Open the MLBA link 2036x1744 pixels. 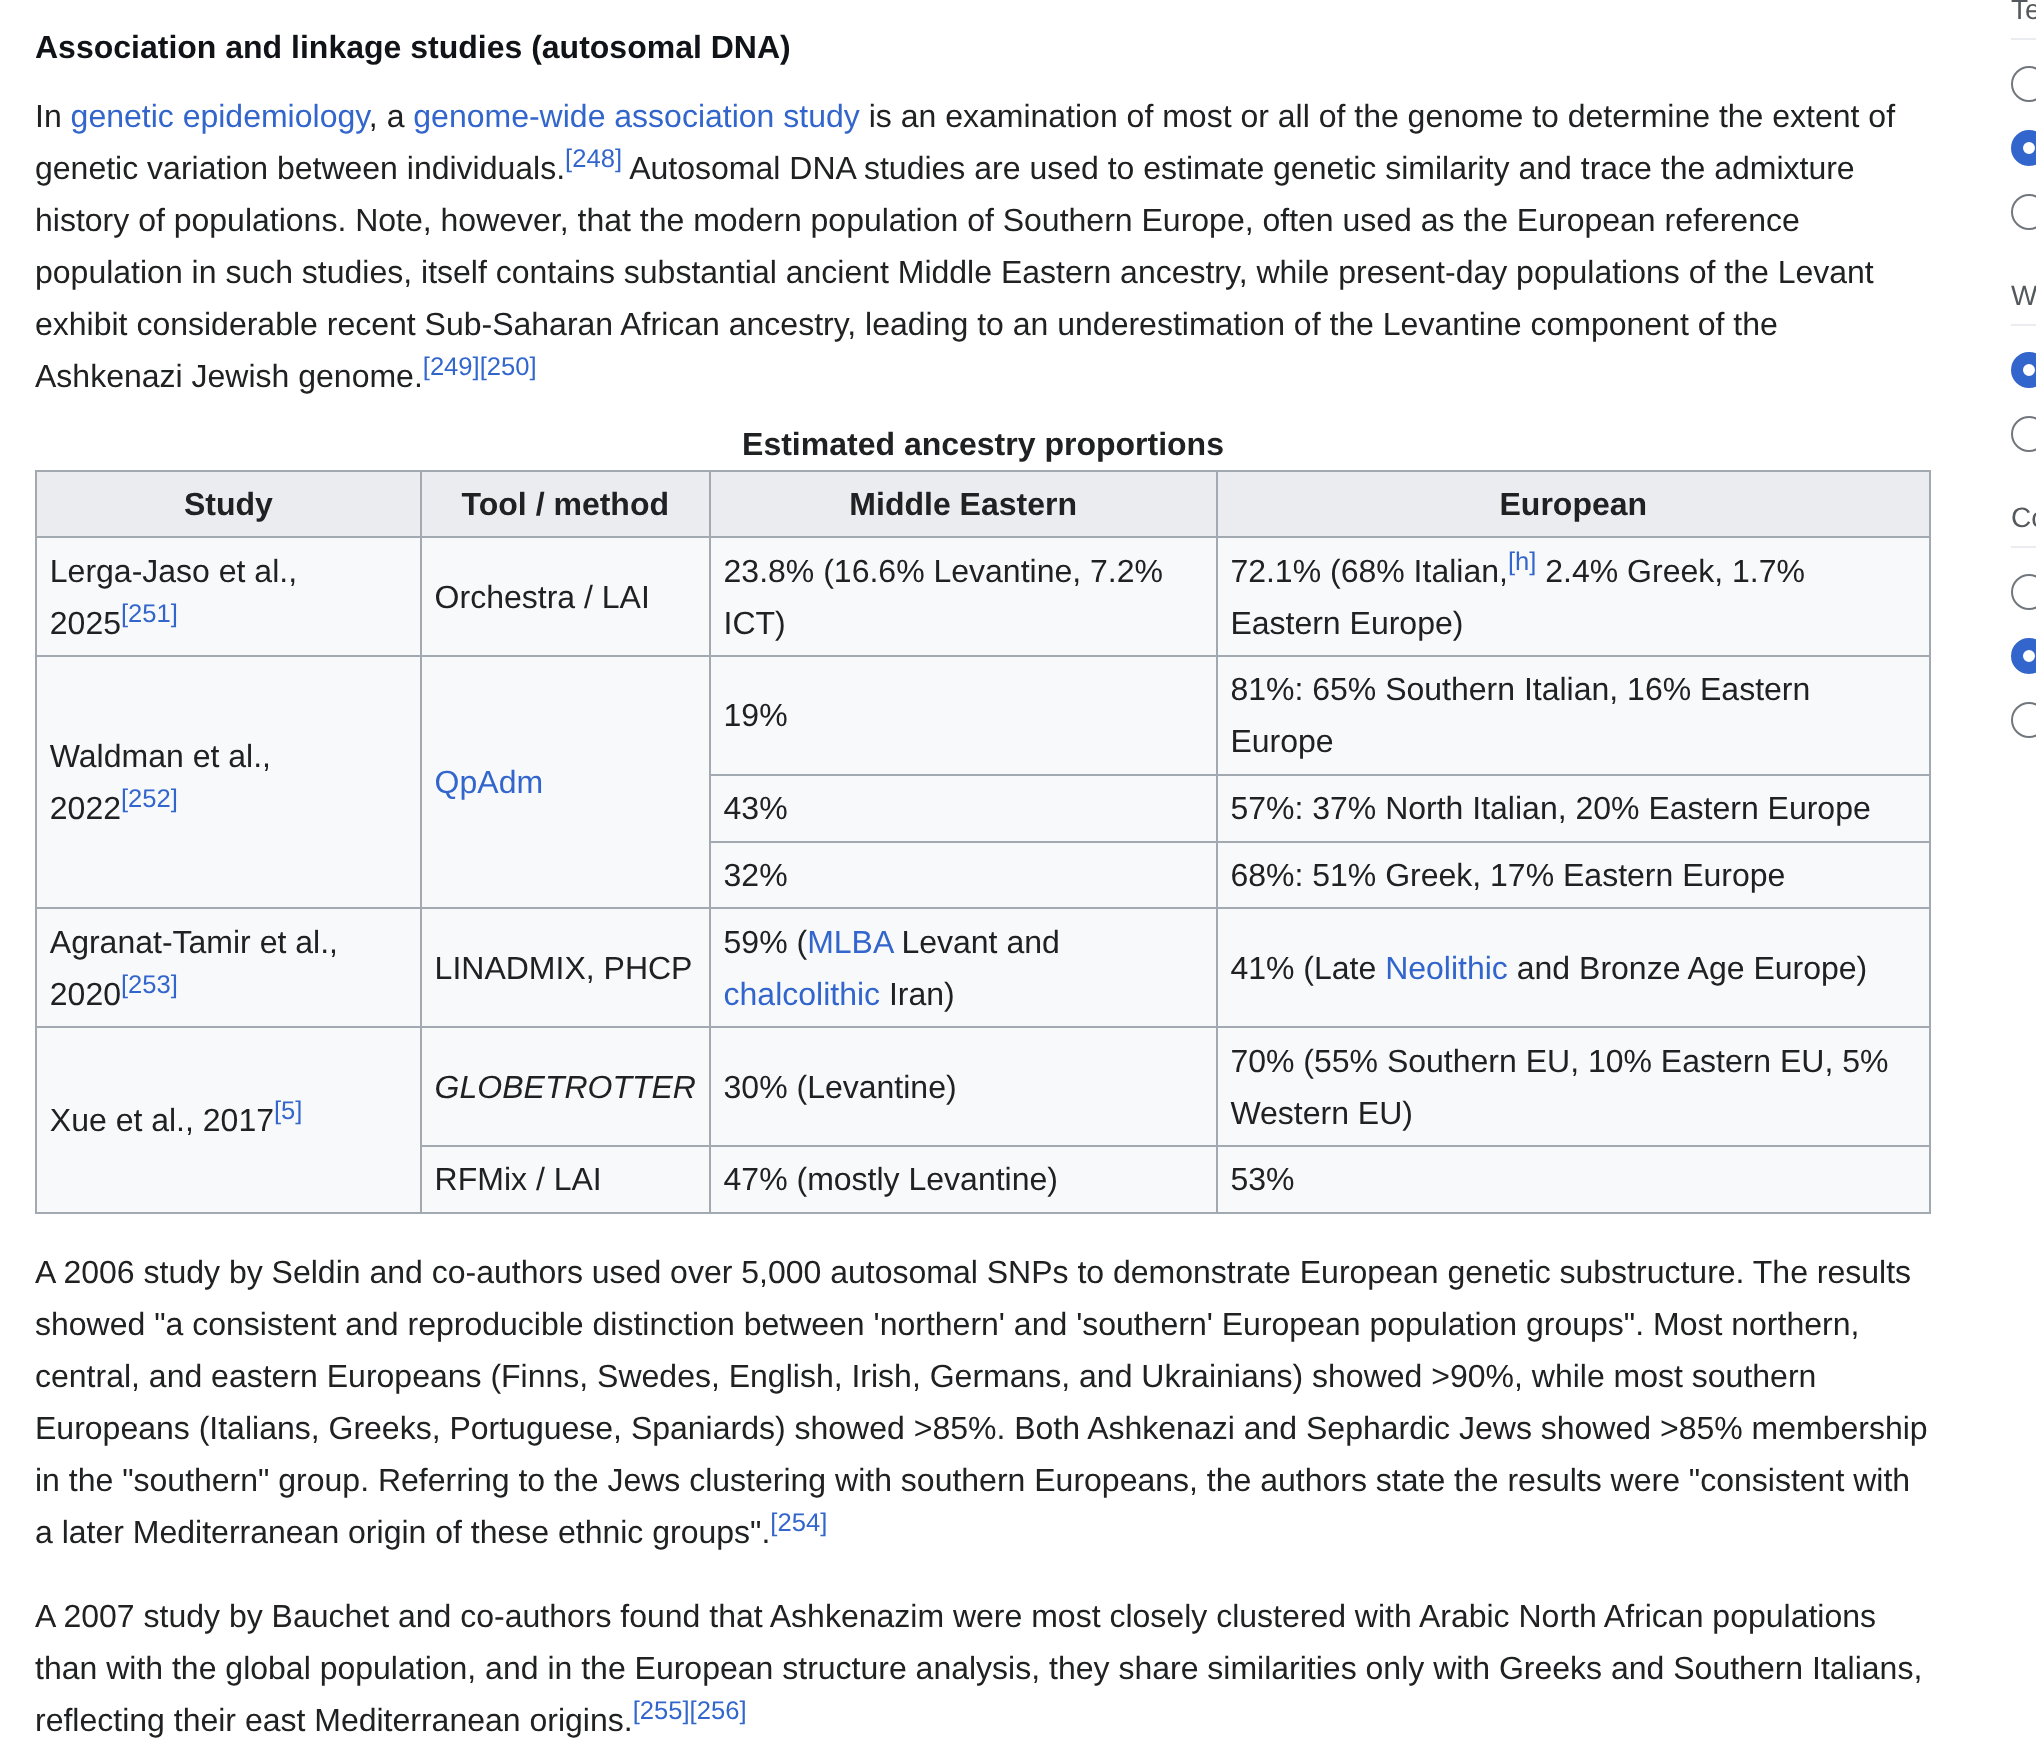(850, 942)
